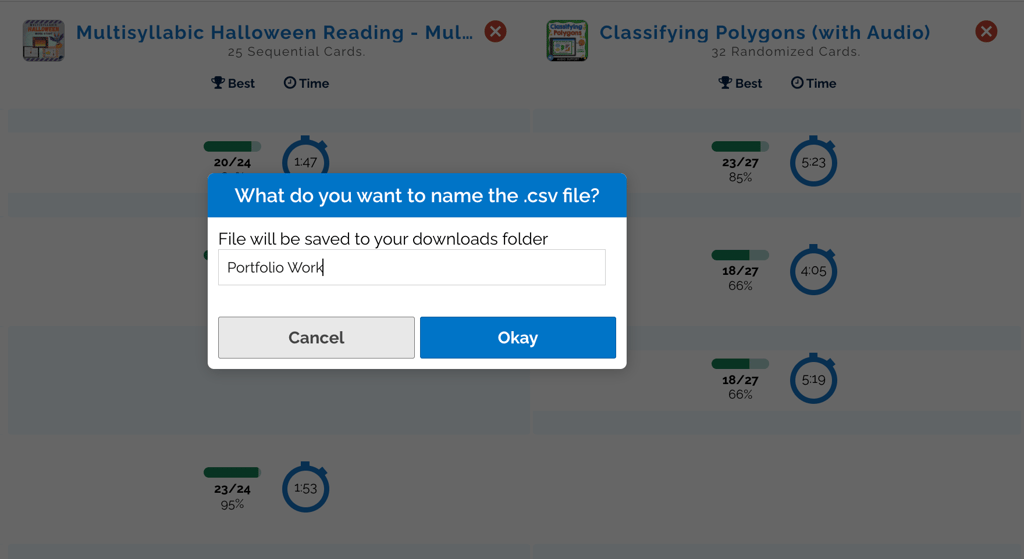Remove the Multisyllabic Halloween Reading deck

point(495,32)
